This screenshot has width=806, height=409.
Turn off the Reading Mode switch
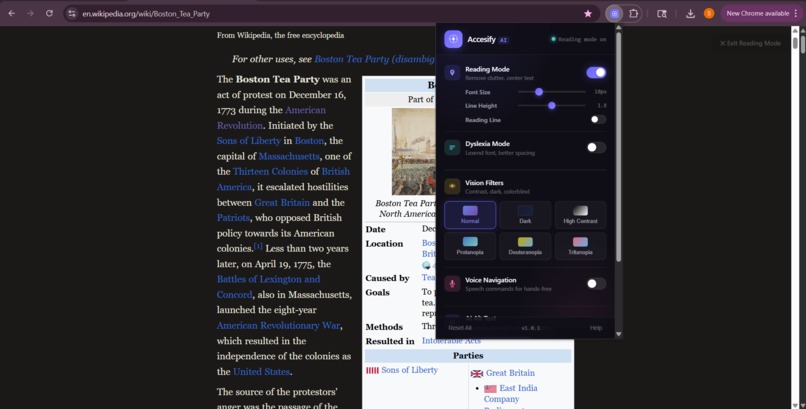pos(596,72)
